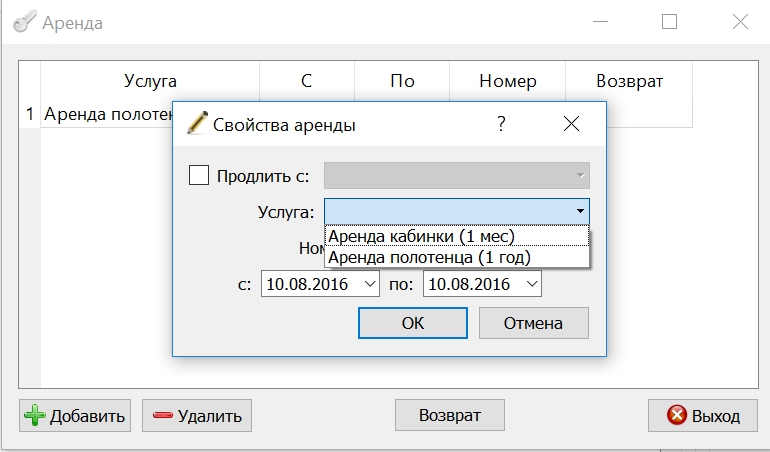Image resolution: width=770 pixels, height=452 pixels.
Task: Click the 'Выход' exit button
Action: 703,416
